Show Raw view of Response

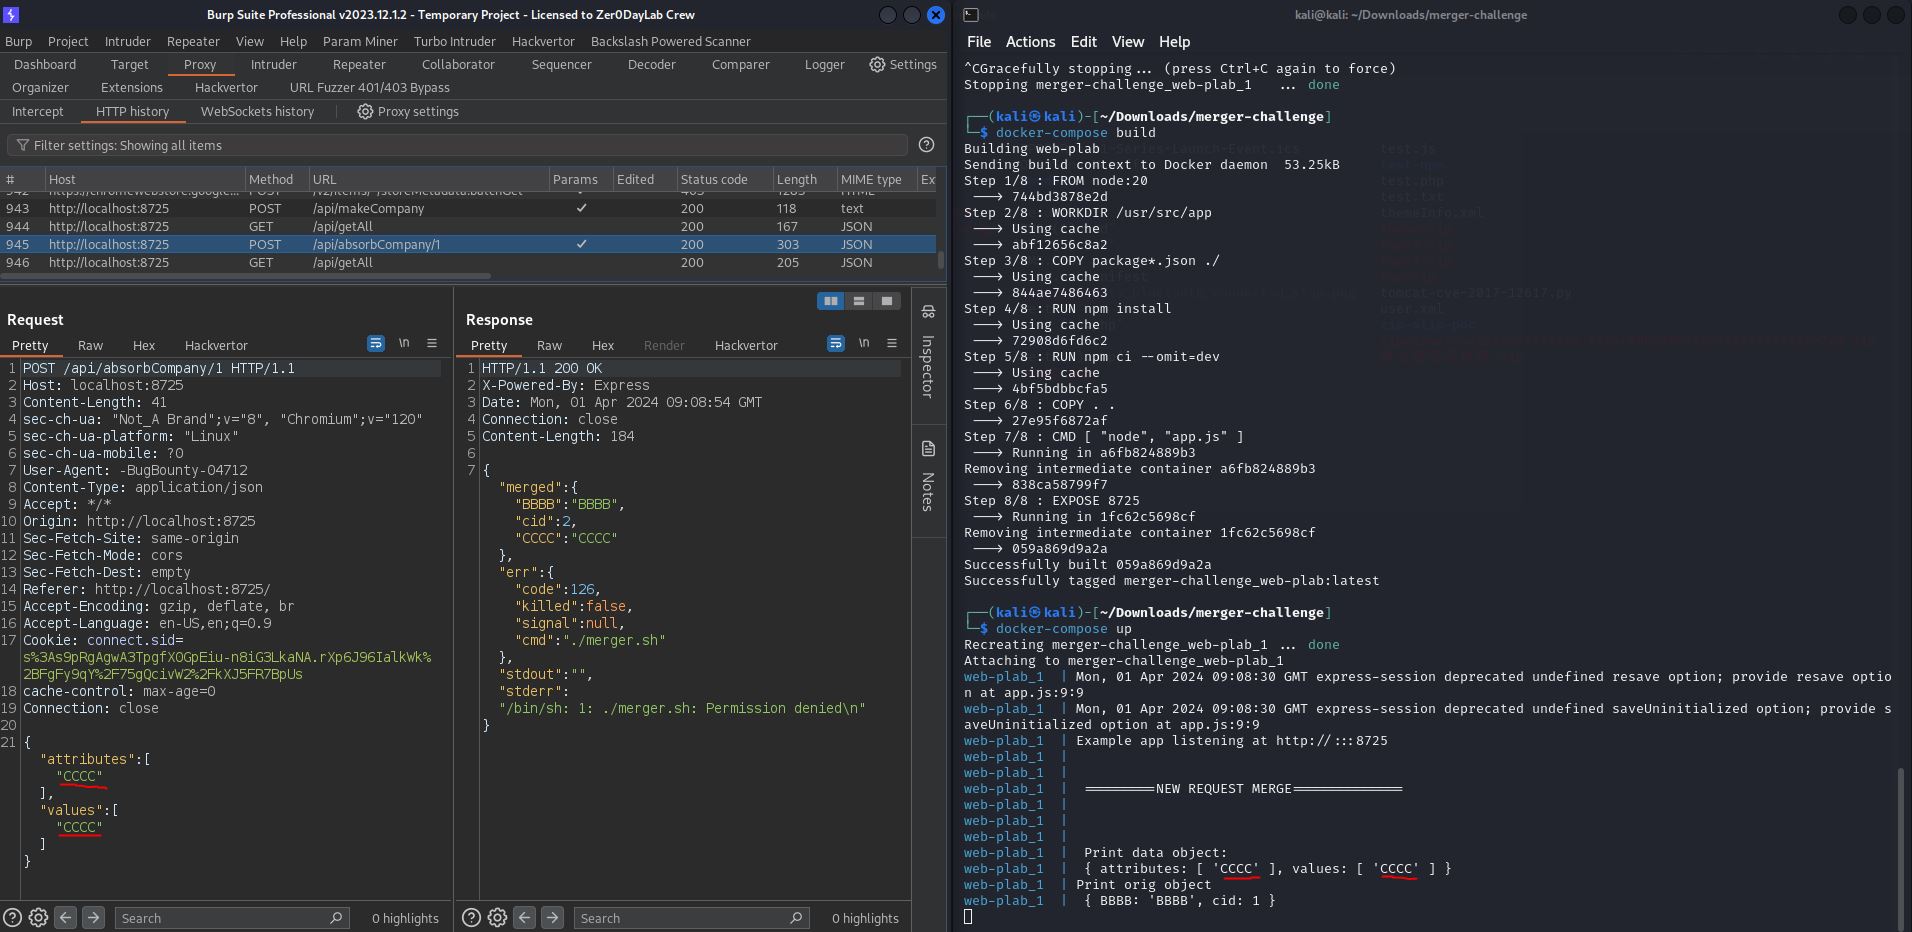pos(550,345)
